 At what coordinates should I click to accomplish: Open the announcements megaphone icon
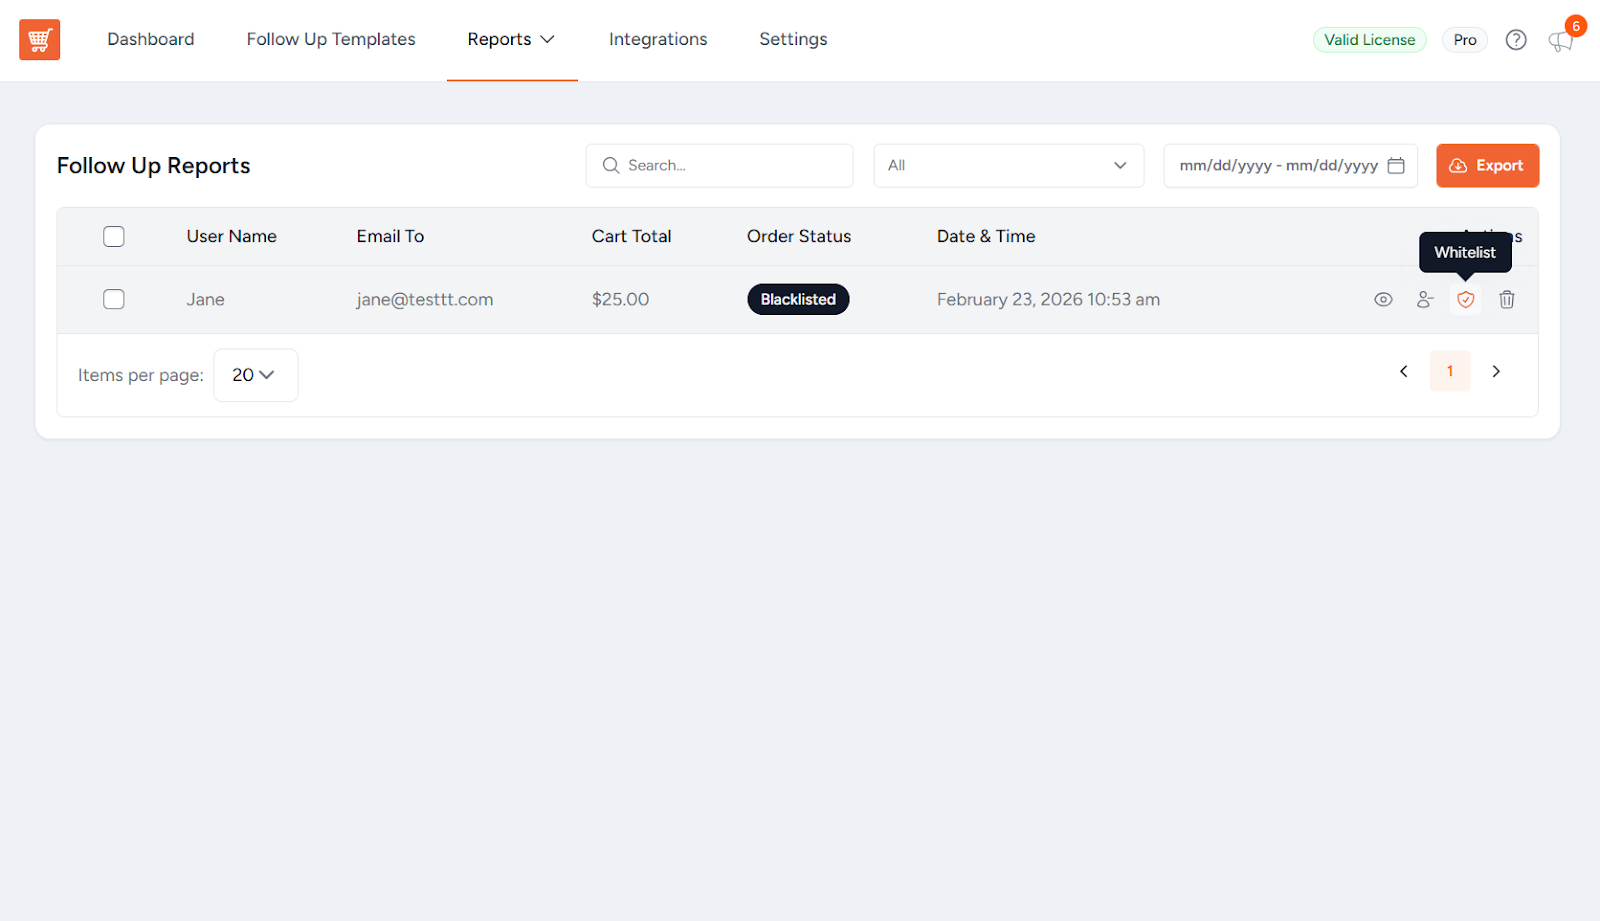tap(1560, 41)
